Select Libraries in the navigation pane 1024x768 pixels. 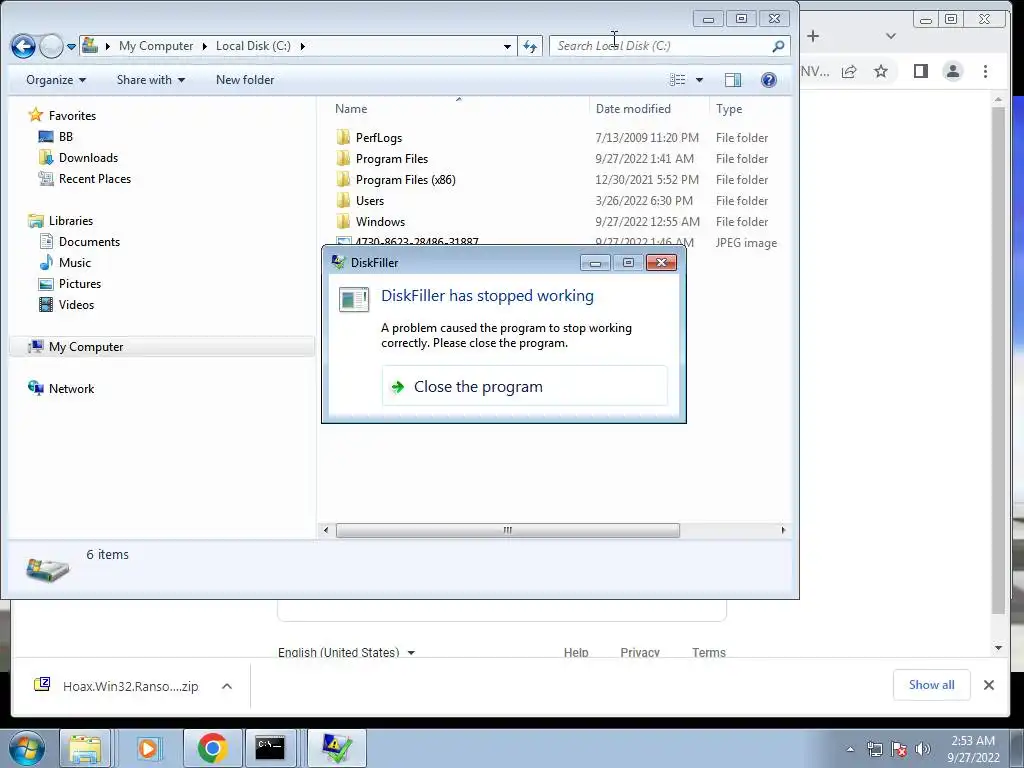coord(71,221)
